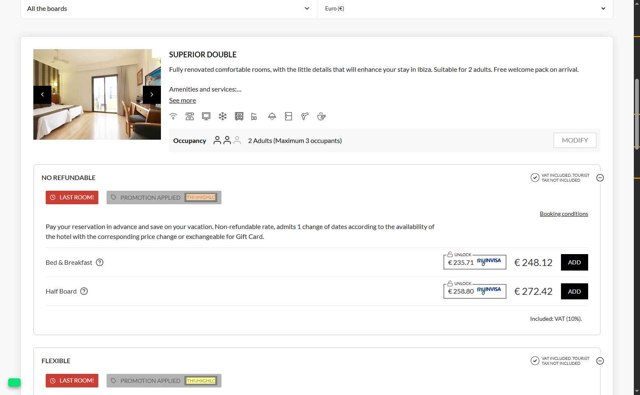
Task: Click the bed amenity icon
Action: click(254, 116)
